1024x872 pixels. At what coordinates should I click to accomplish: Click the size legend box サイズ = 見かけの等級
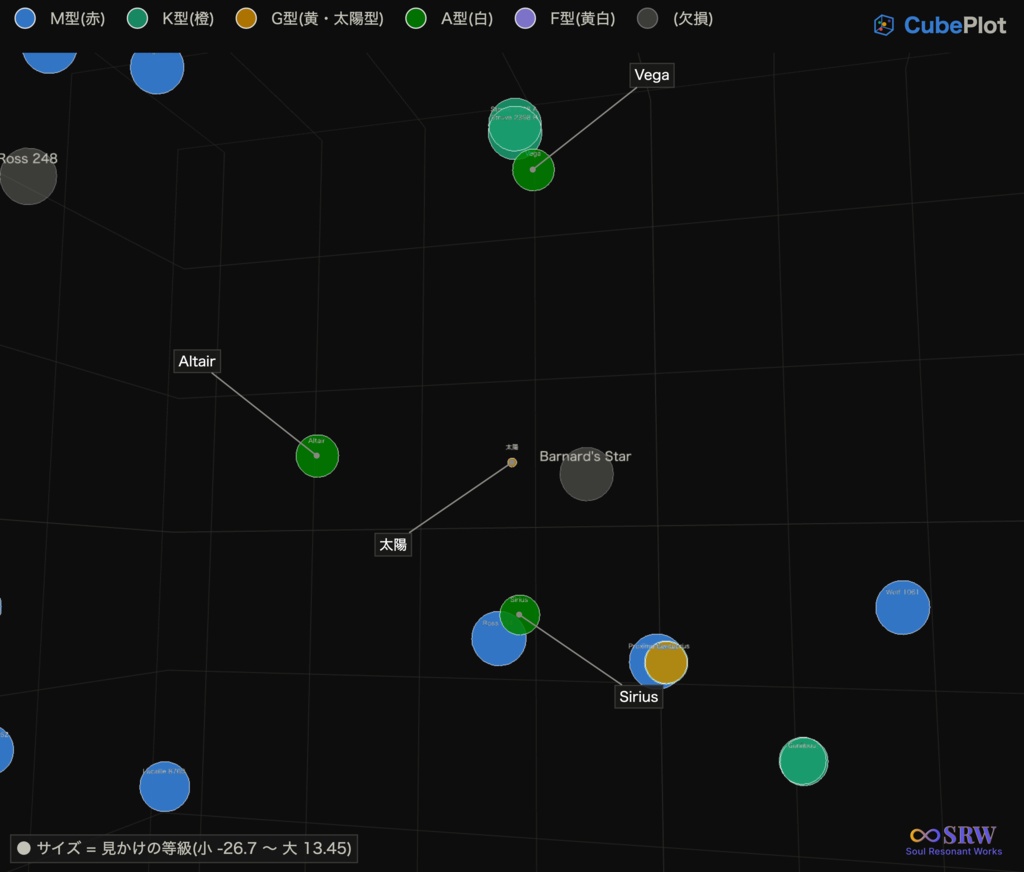pyautogui.click(x=184, y=848)
